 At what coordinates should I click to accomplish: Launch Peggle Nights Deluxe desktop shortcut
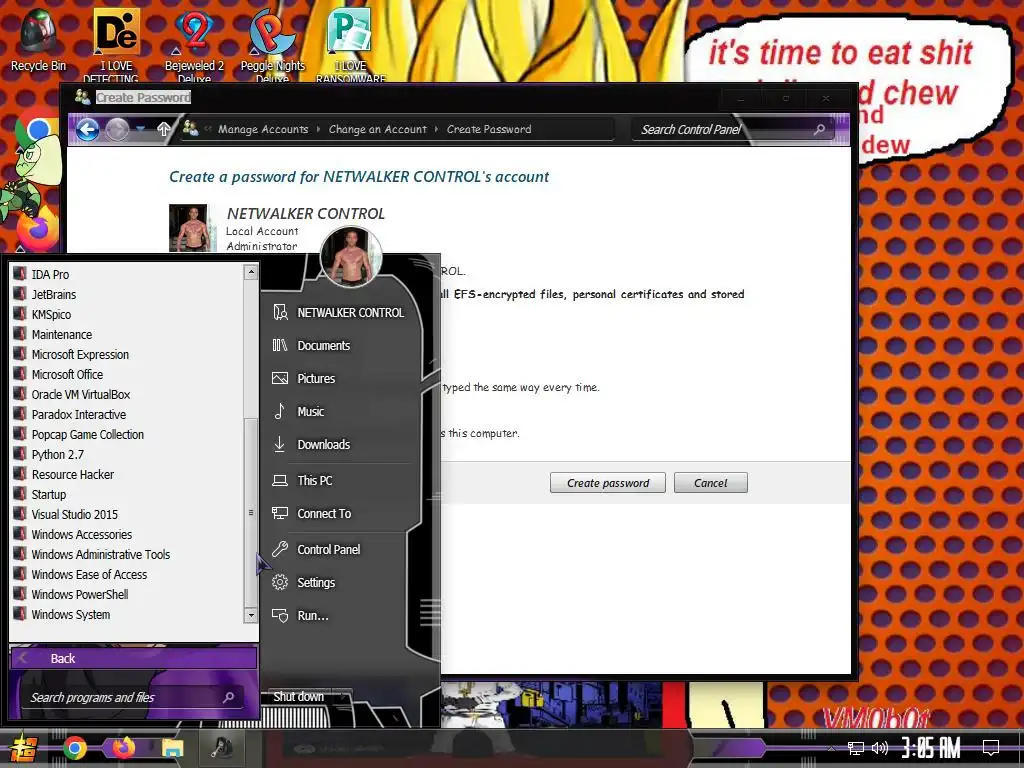[272, 43]
